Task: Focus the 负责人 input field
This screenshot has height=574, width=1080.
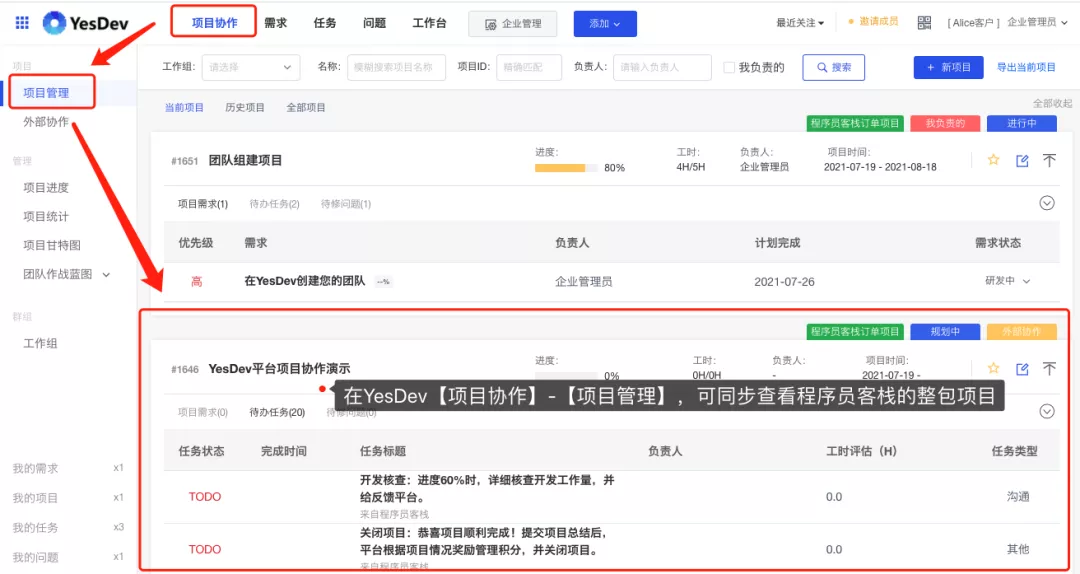Action: [x=662, y=68]
